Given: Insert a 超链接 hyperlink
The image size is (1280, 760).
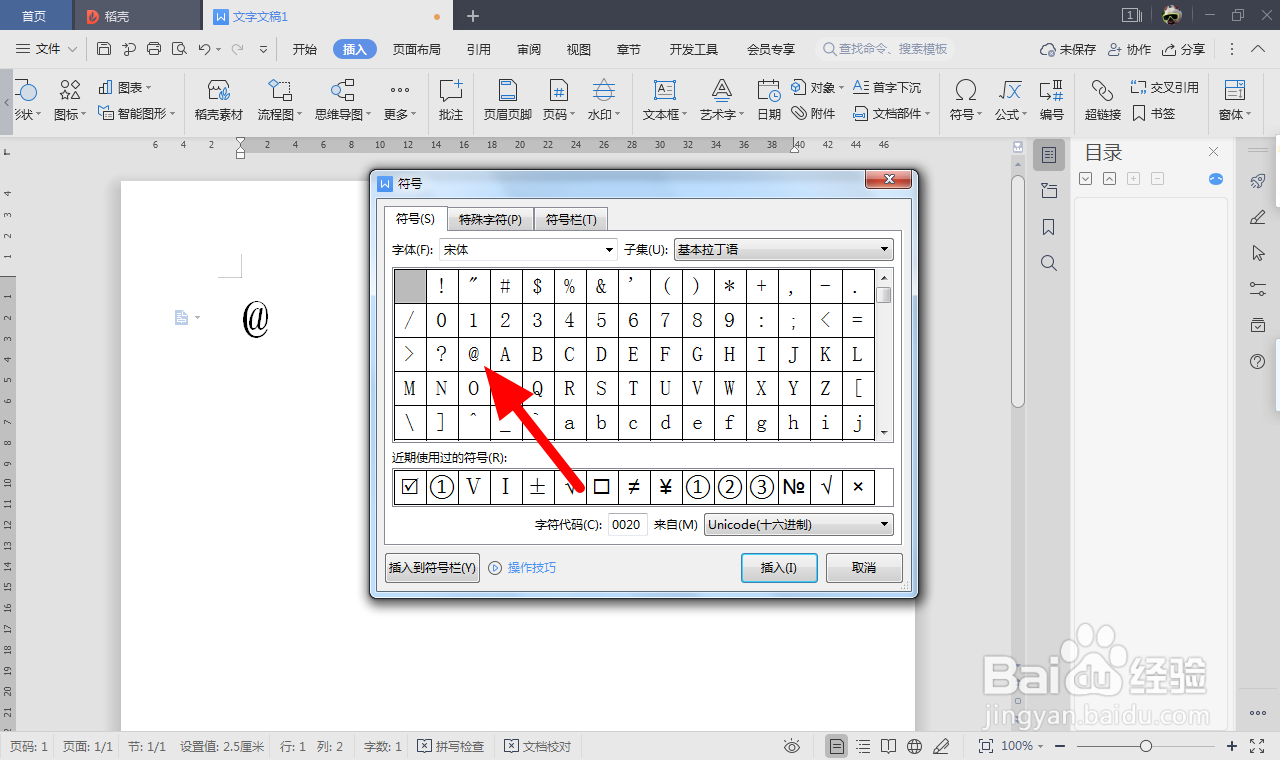Looking at the screenshot, I should tap(1103, 100).
